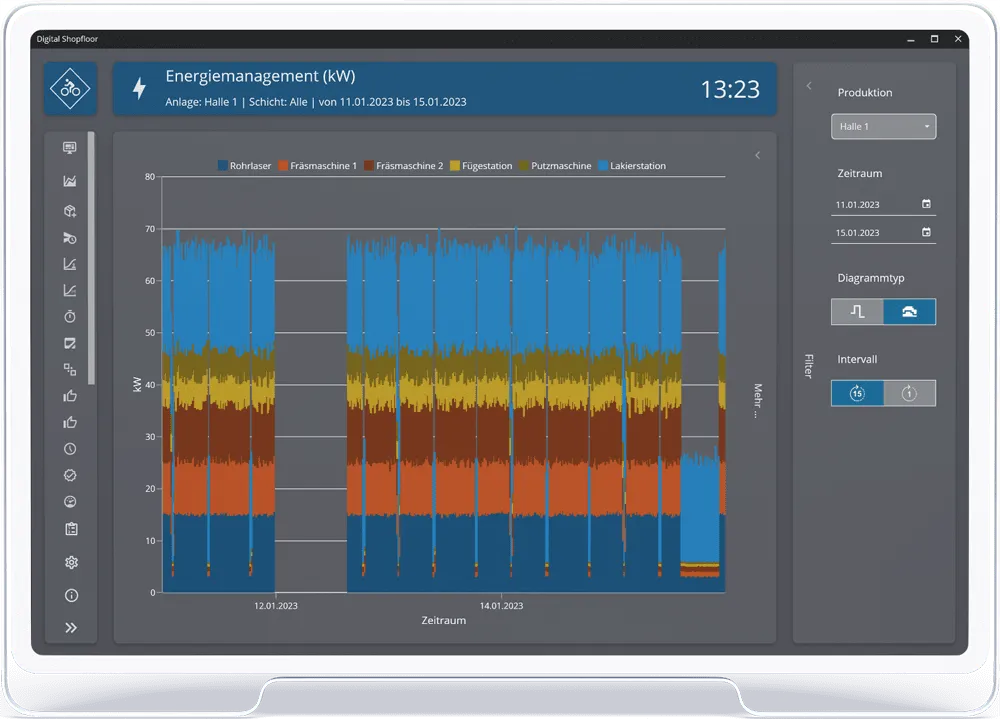This screenshot has width=1000, height=719.
Task: Click the Produktion section label
Action: tap(865, 93)
